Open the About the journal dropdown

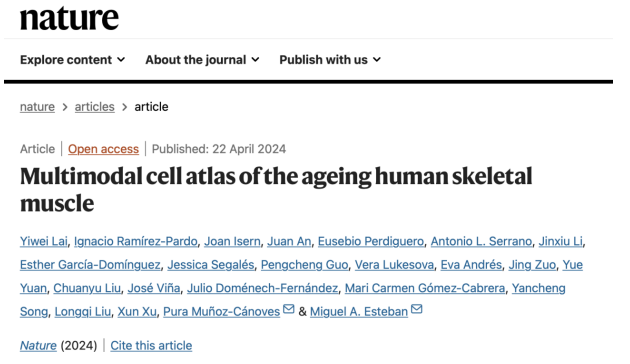point(202,60)
